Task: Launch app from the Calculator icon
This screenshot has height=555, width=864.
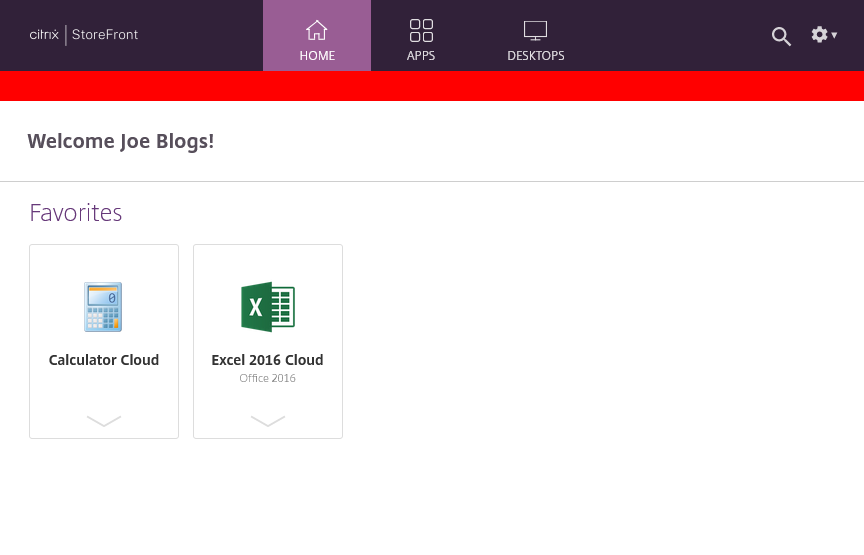Action: tap(104, 307)
